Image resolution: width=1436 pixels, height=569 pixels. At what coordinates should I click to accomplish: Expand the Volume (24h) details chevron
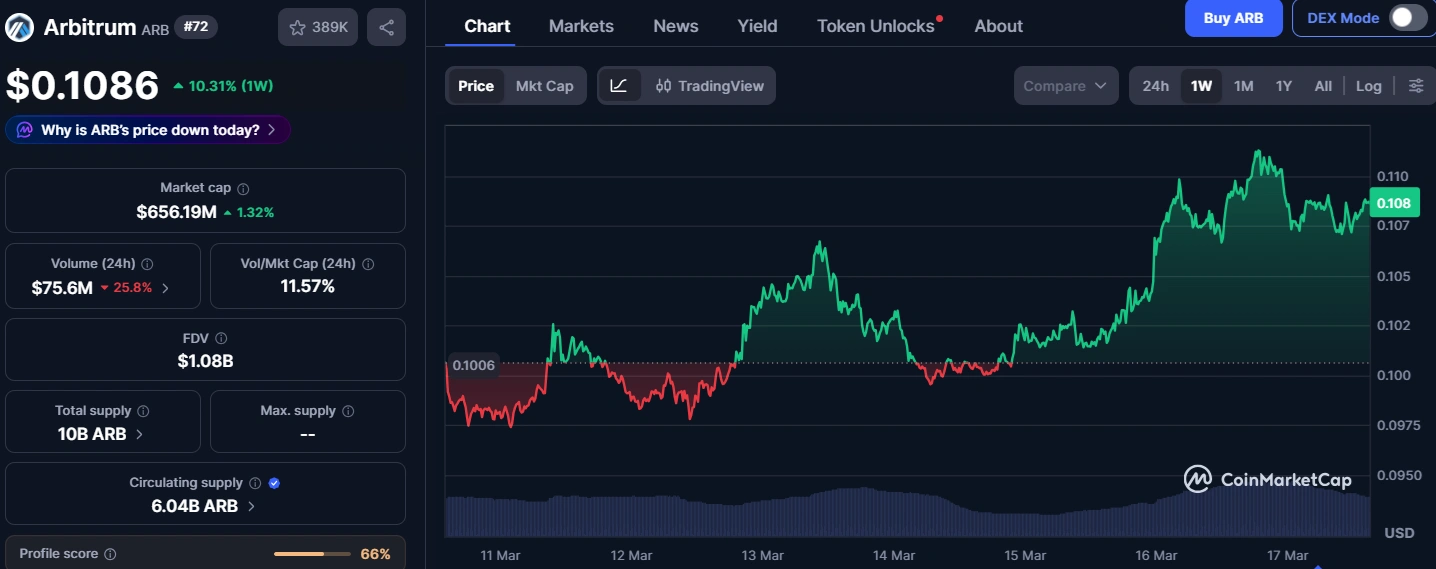pos(165,288)
